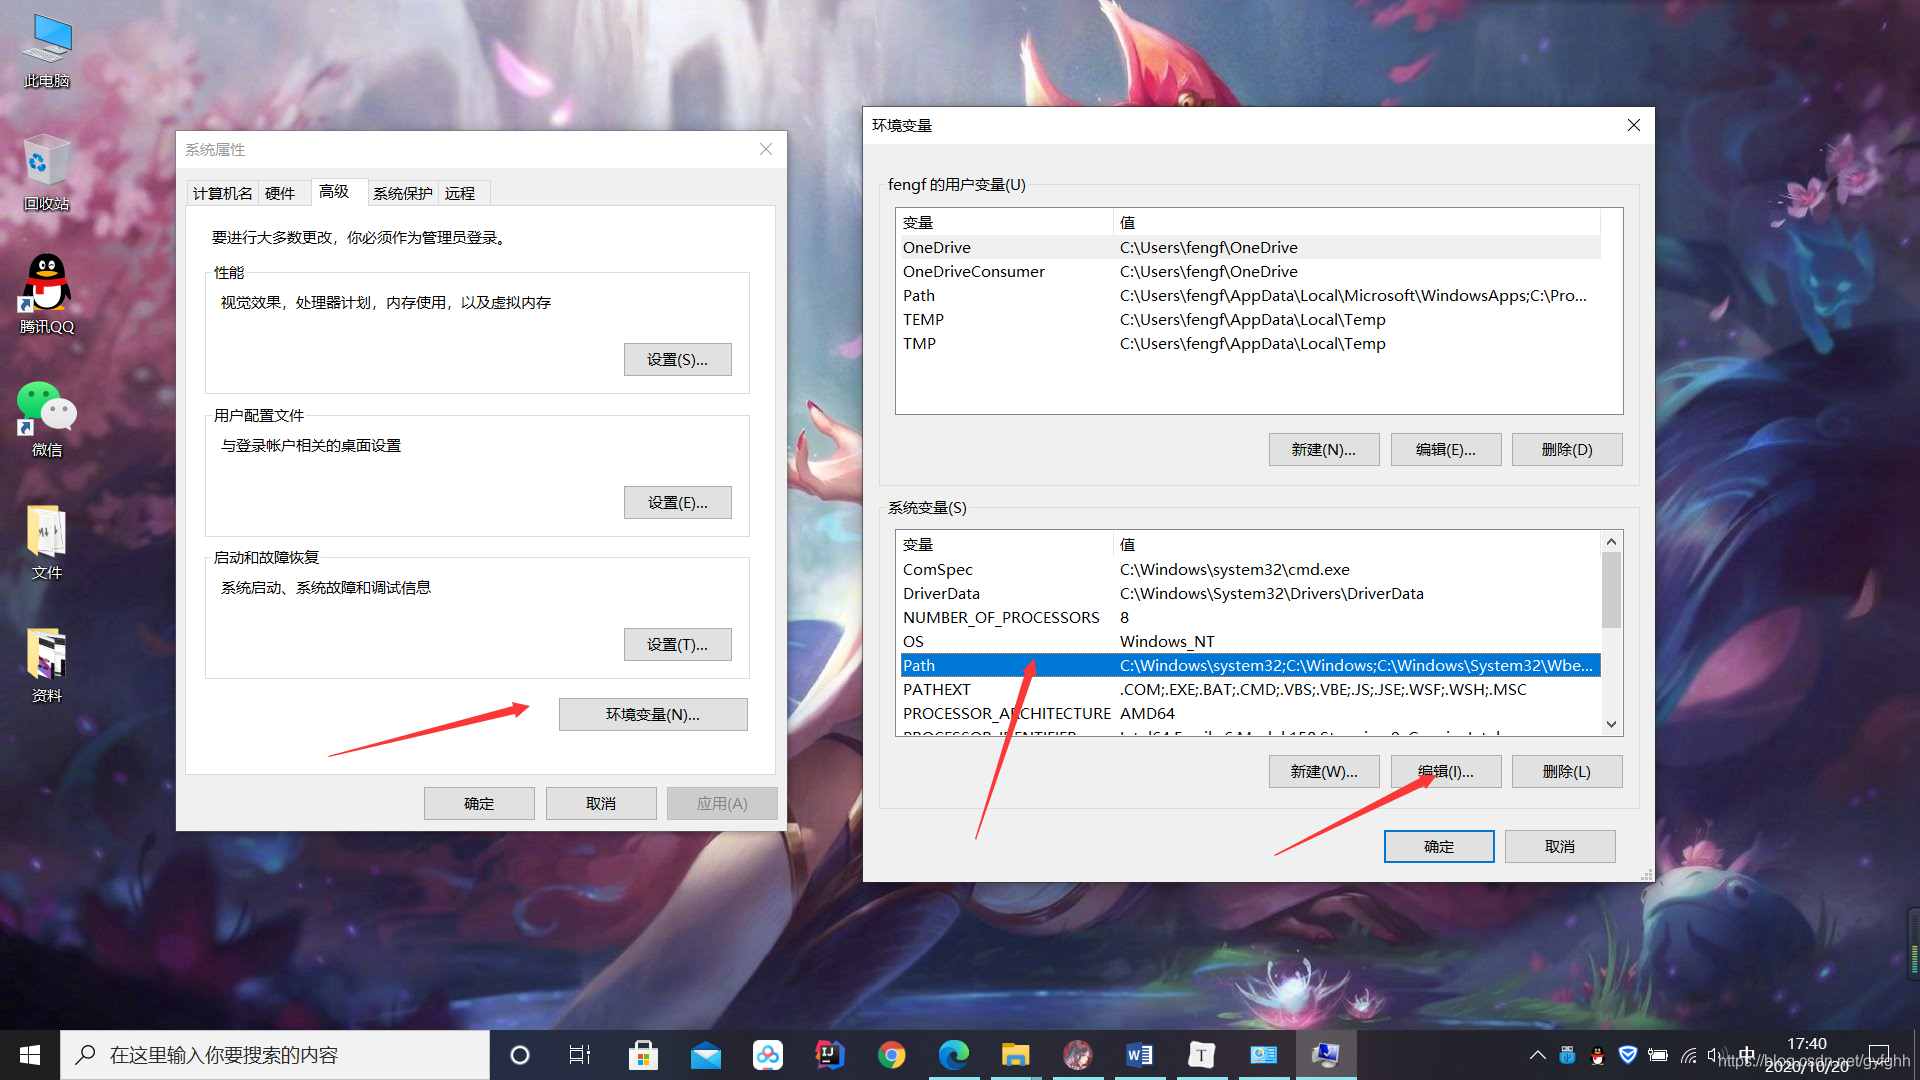Click 编辑(E) for user variables

pos(1446,450)
